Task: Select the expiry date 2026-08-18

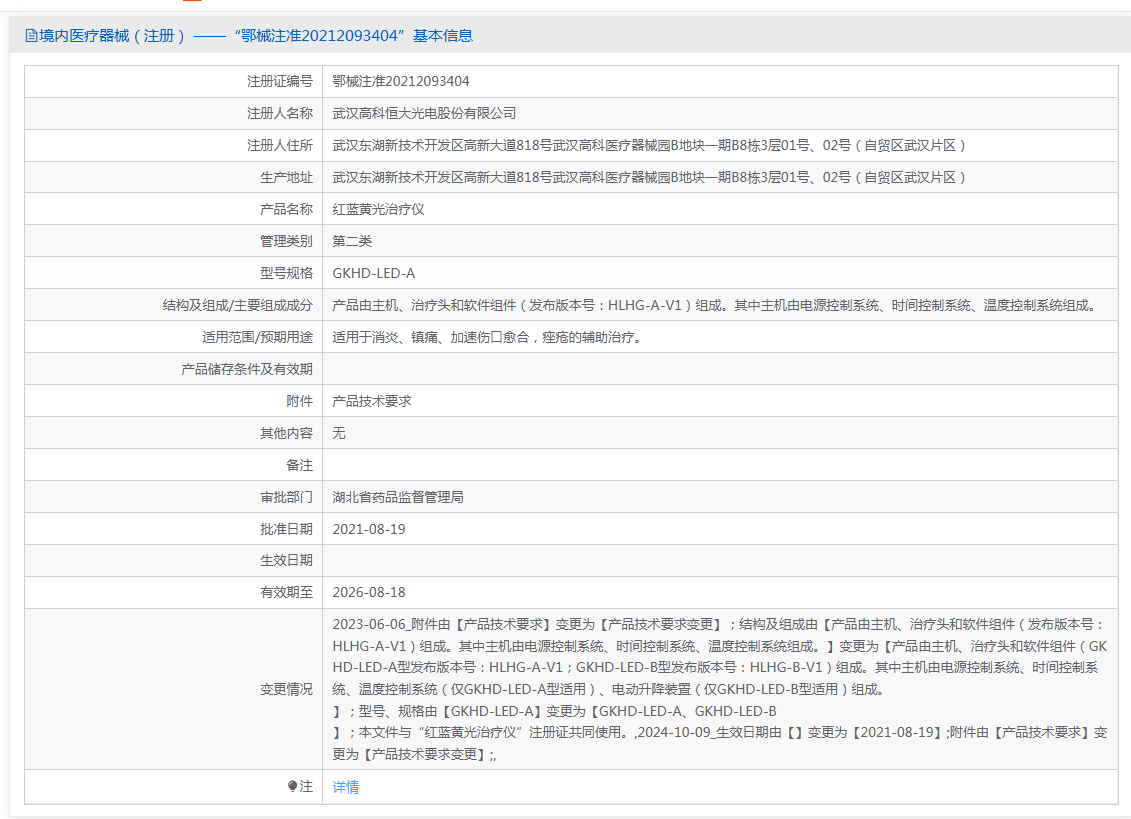Action: tap(369, 592)
